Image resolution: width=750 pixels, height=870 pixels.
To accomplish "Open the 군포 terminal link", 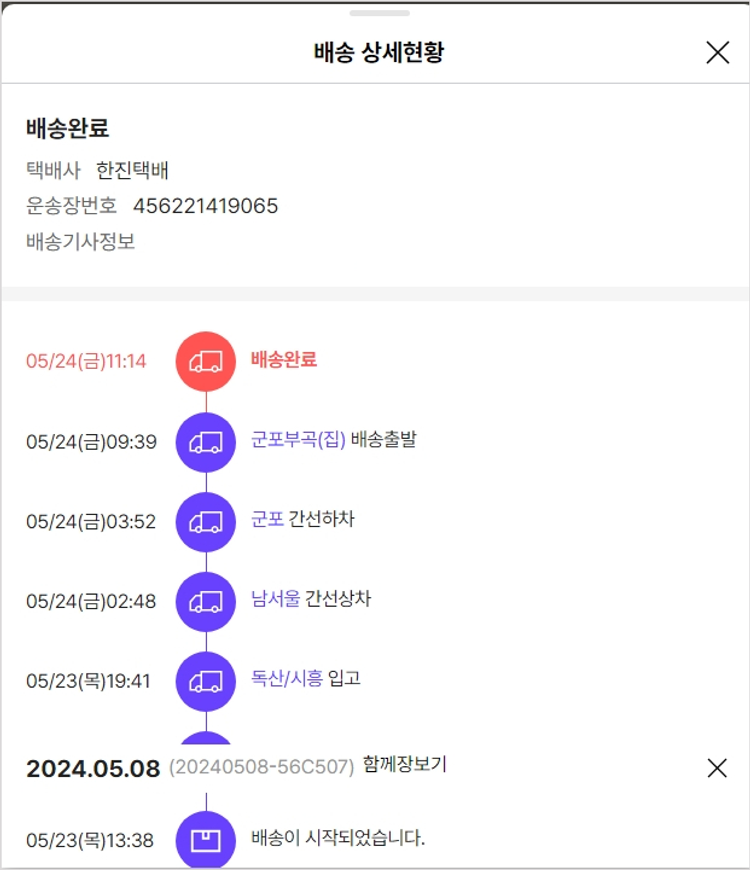I will pos(267,520).
